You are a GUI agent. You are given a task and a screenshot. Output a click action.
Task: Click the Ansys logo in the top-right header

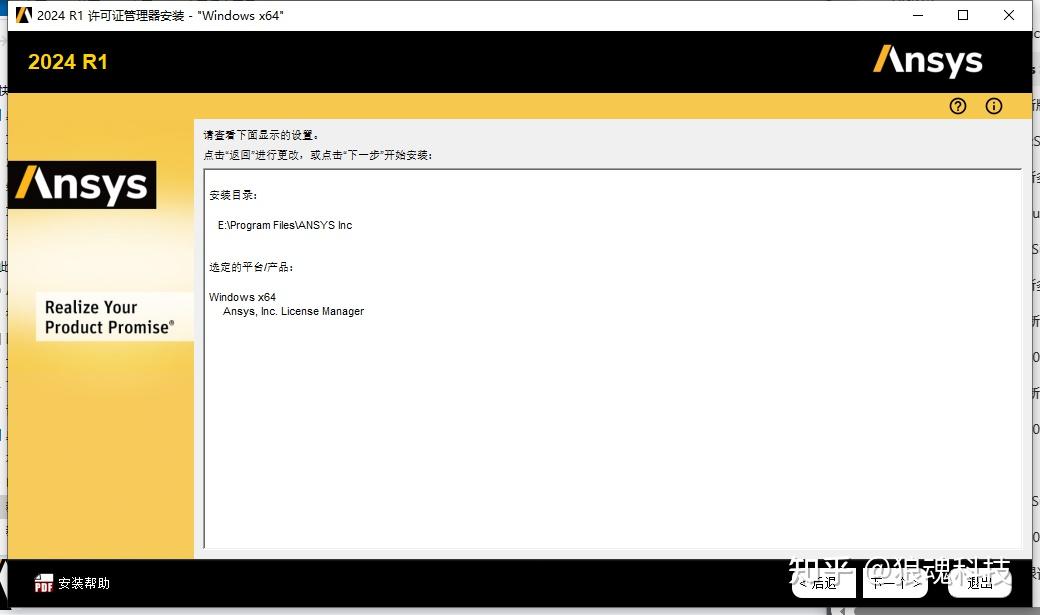click(x=928, y=60)
